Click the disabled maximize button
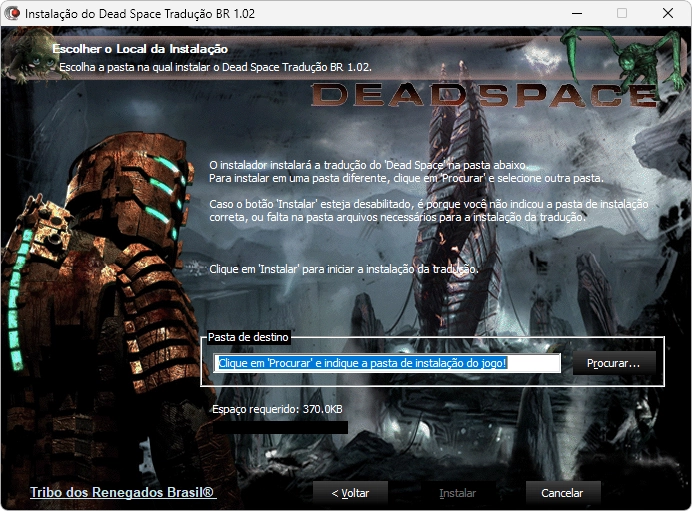 pos(622,13)
